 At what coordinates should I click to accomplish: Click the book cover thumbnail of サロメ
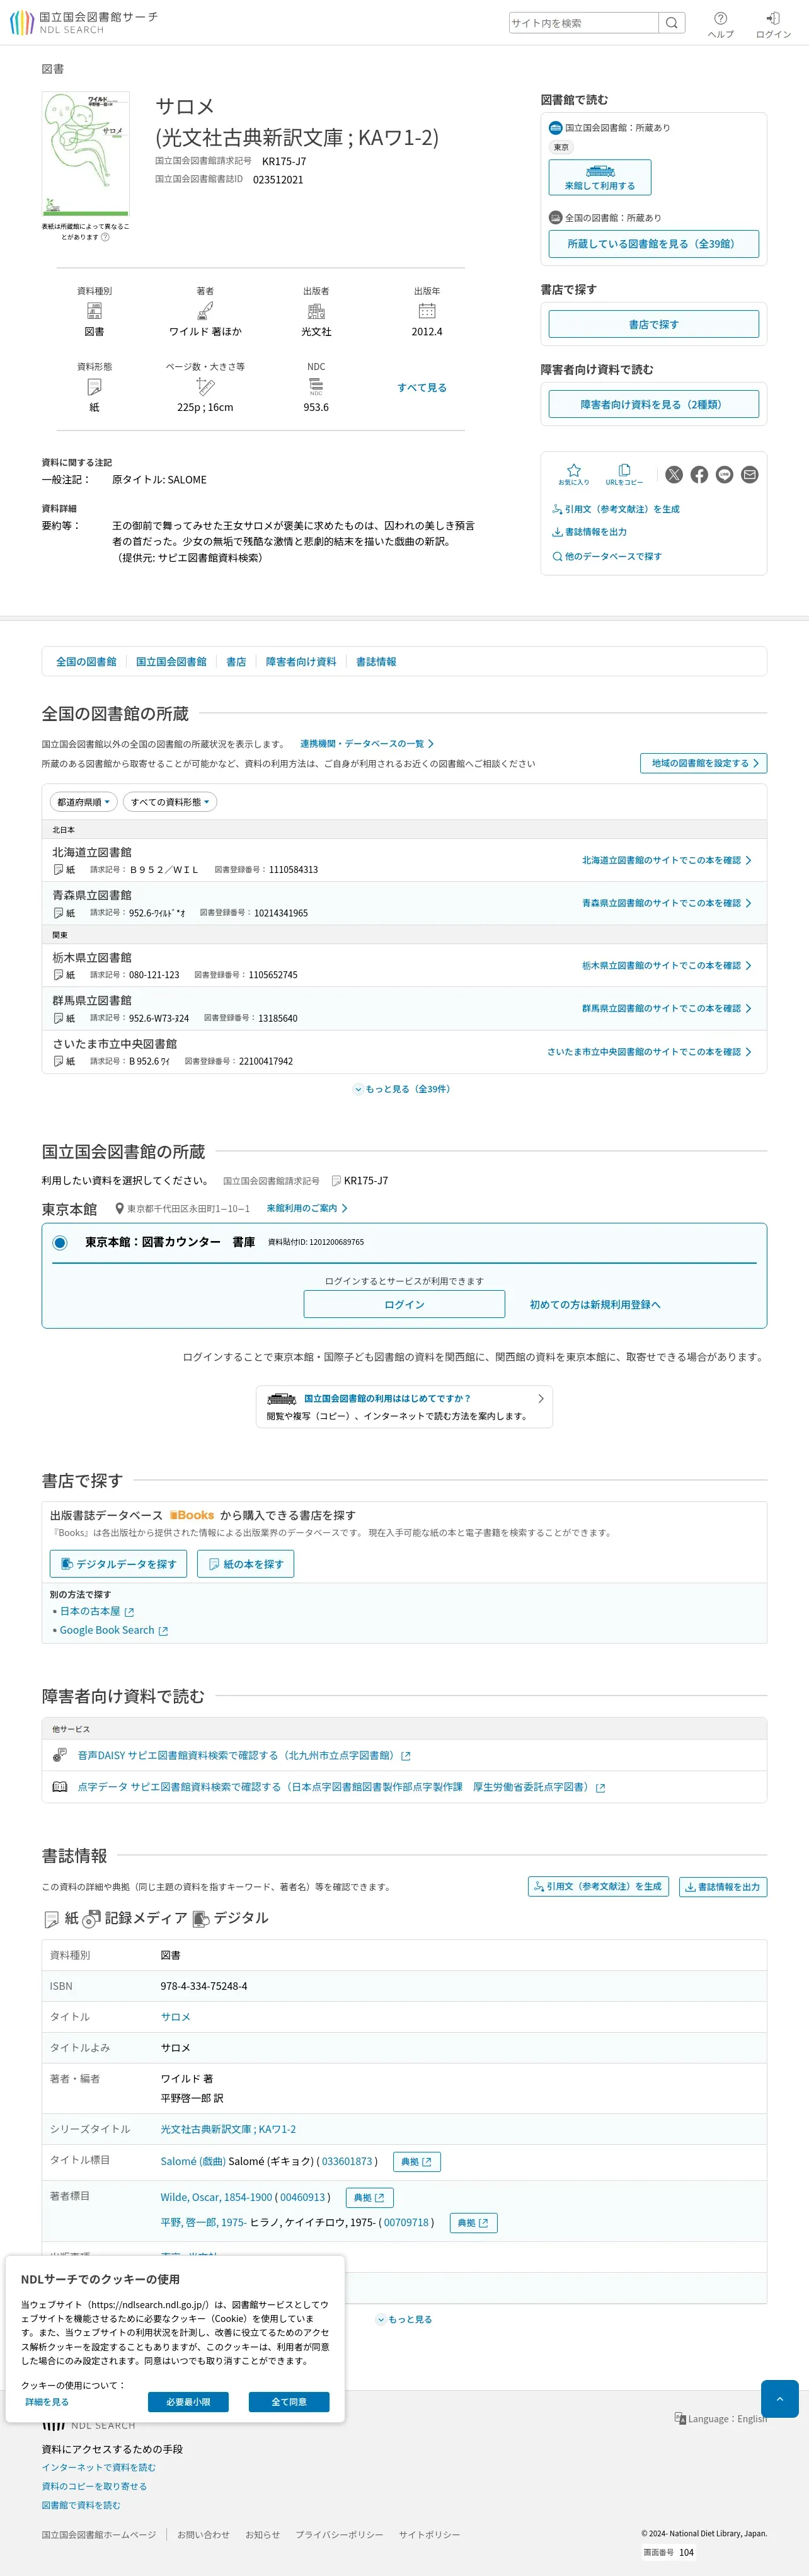click(86, 154)
